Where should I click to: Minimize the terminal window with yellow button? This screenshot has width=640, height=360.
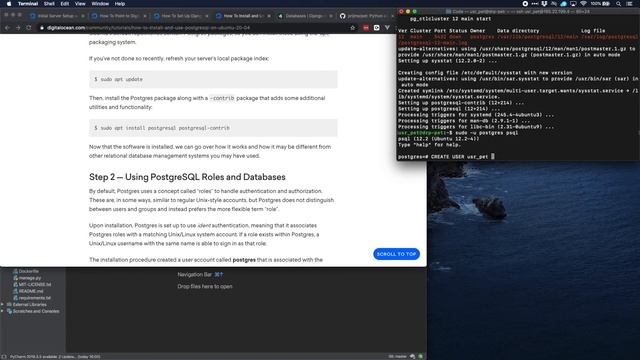click(x=408, y=11)
